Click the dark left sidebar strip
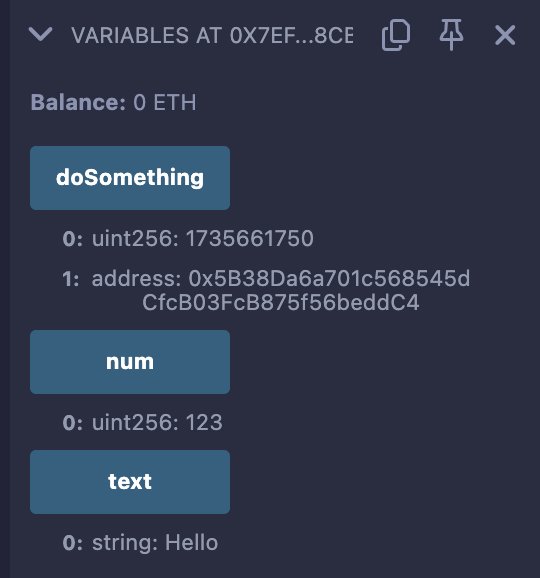The image size is (540, 578). [x=5, y=289]
